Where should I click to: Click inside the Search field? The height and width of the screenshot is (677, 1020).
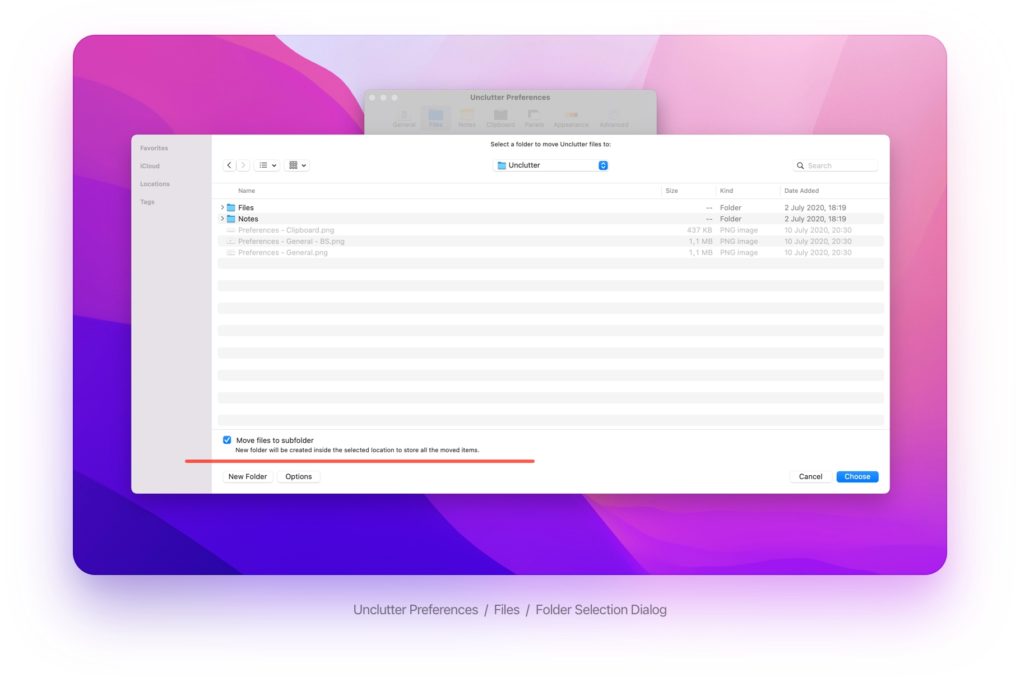(835, 165)
